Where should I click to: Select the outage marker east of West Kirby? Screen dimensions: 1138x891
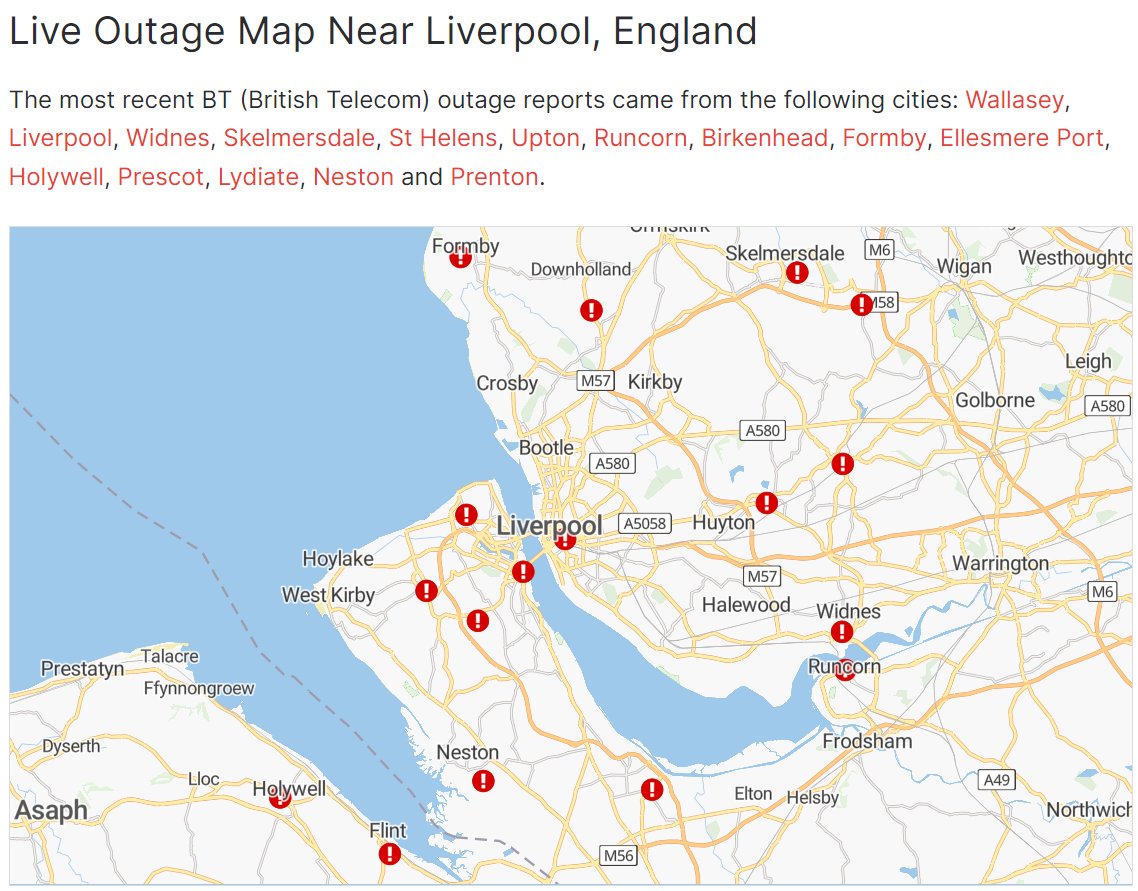[x=426, y=591]
